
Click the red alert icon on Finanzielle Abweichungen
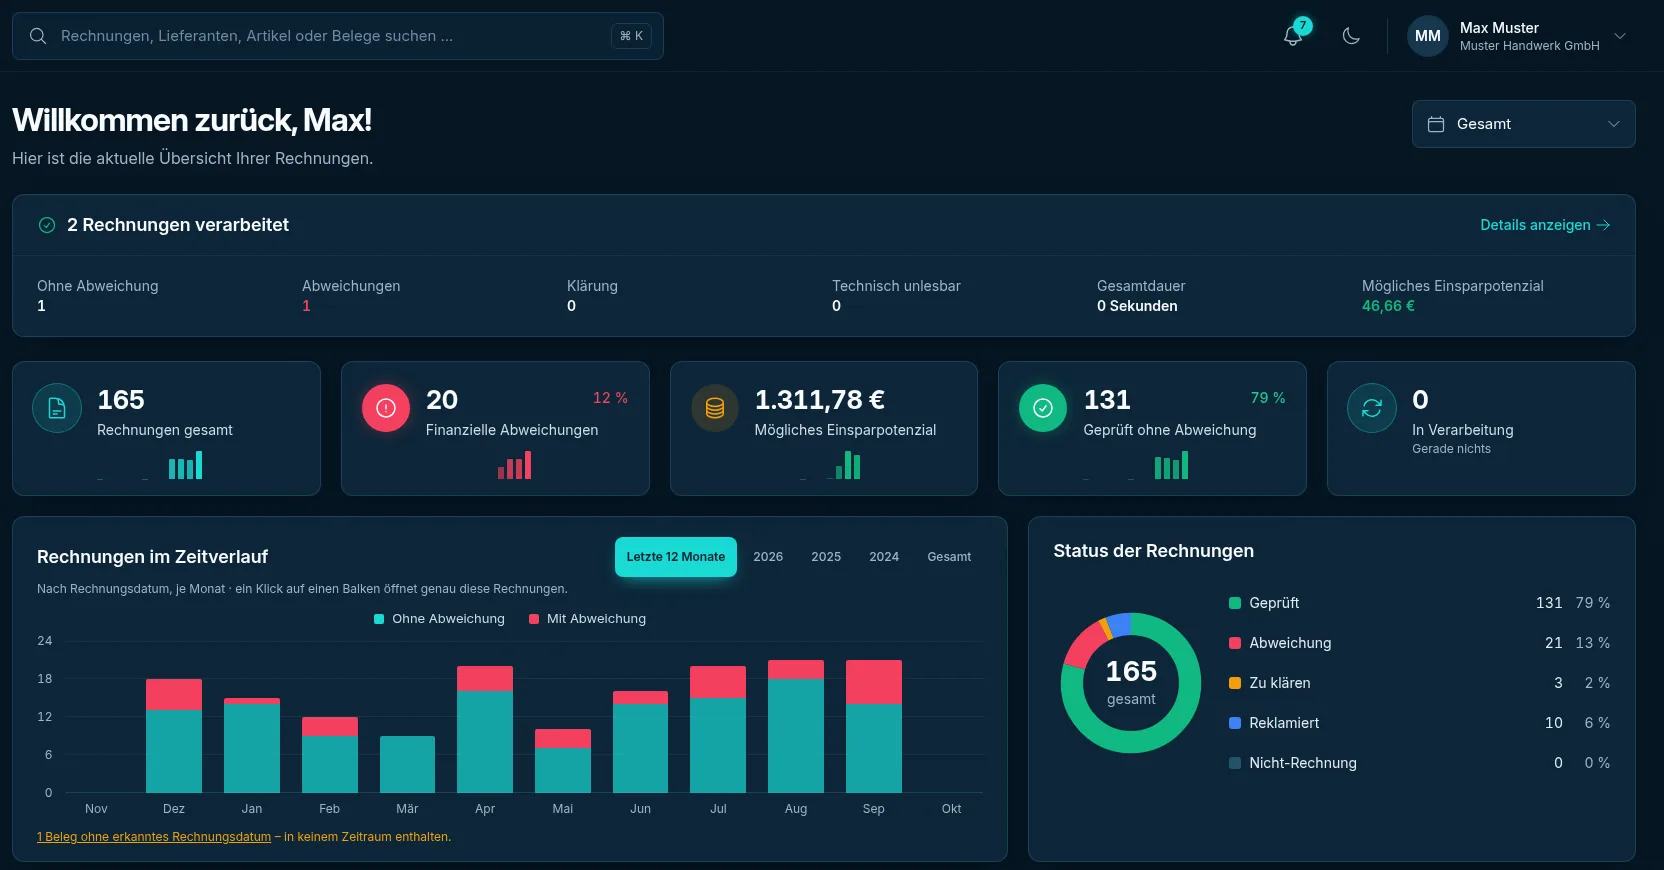[386, 408]
